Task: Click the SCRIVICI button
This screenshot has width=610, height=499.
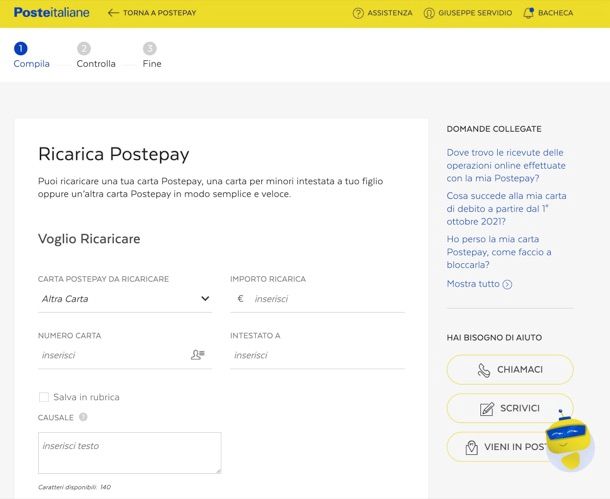Action: 510,408
